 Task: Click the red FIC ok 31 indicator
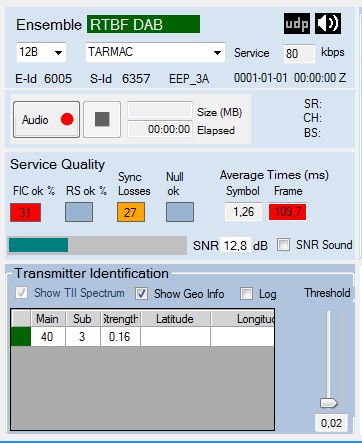(x=26, y=212)
